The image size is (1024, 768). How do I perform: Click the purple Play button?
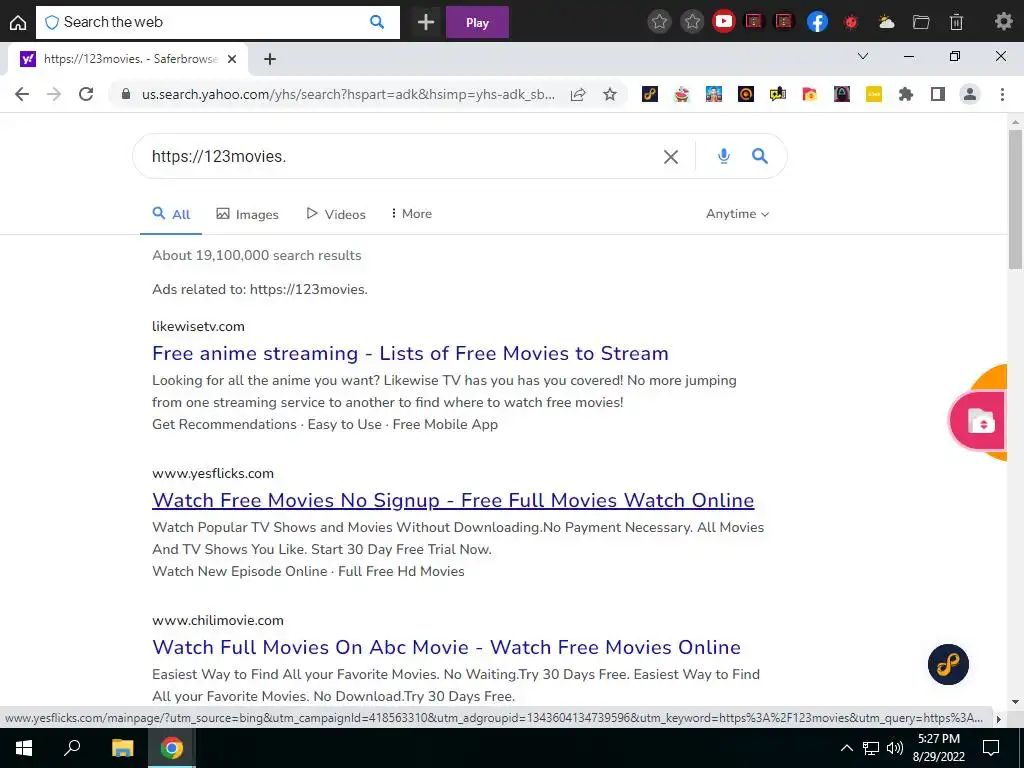pyautogui.click(x=477, y=22)
